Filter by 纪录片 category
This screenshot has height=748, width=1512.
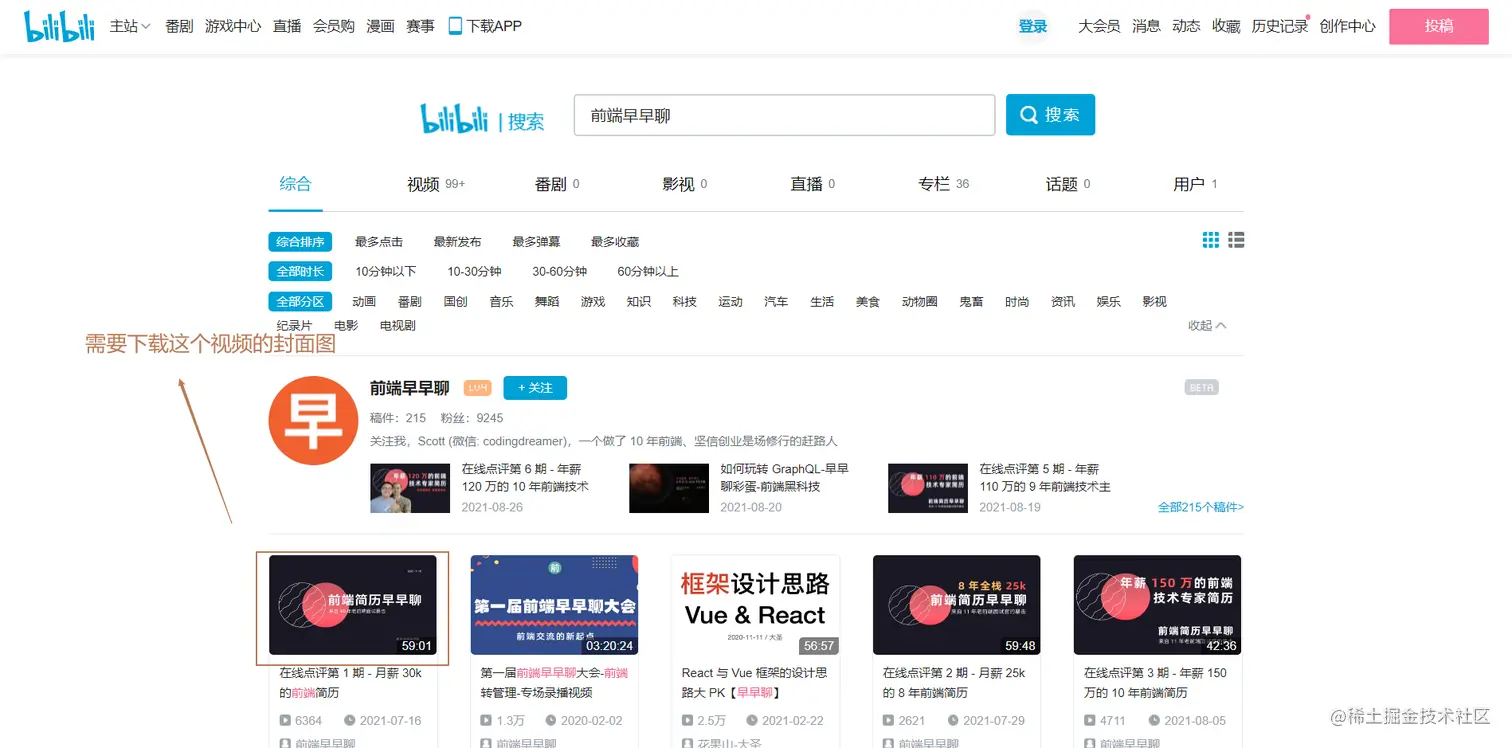[294, 326]
